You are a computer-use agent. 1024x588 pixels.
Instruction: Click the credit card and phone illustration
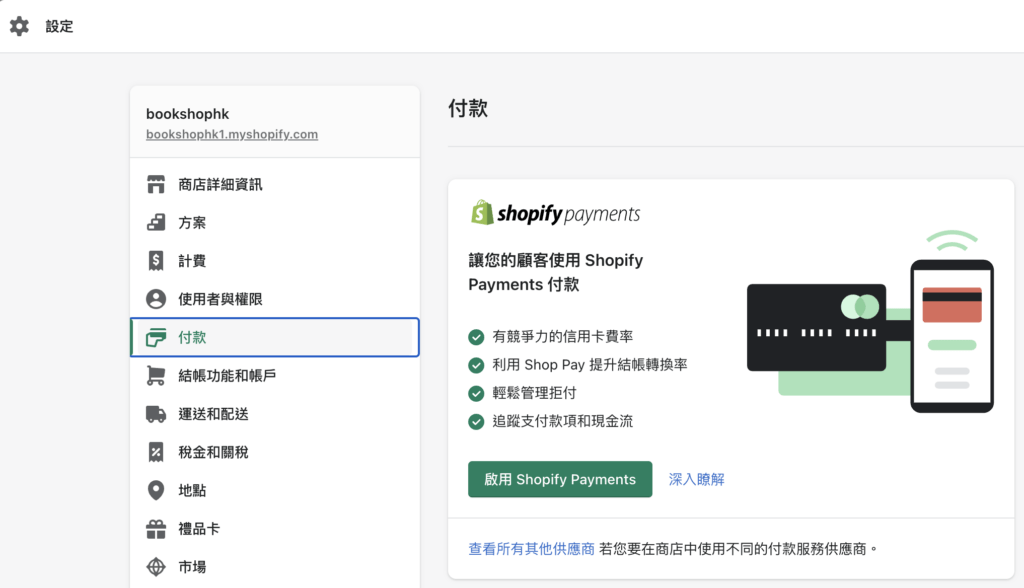[x=871, y=321]
